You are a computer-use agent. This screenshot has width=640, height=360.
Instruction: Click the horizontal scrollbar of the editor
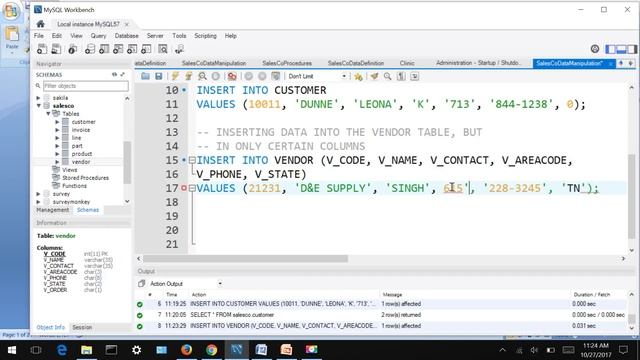pyautogui.click(x=245, y=259)
